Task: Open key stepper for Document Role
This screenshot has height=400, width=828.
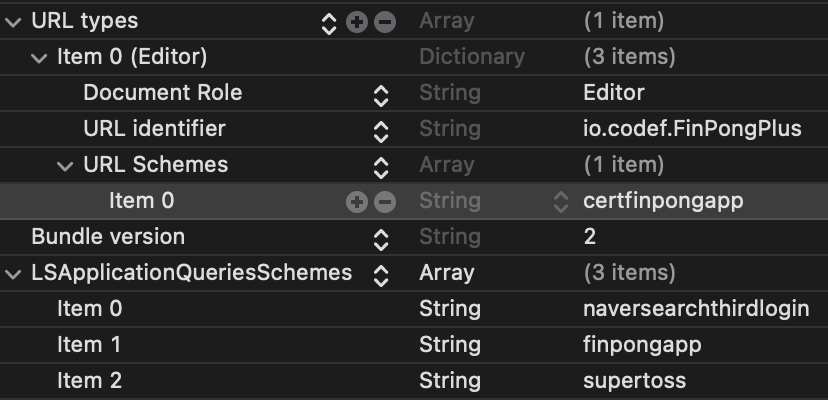Action: point(381,96)
